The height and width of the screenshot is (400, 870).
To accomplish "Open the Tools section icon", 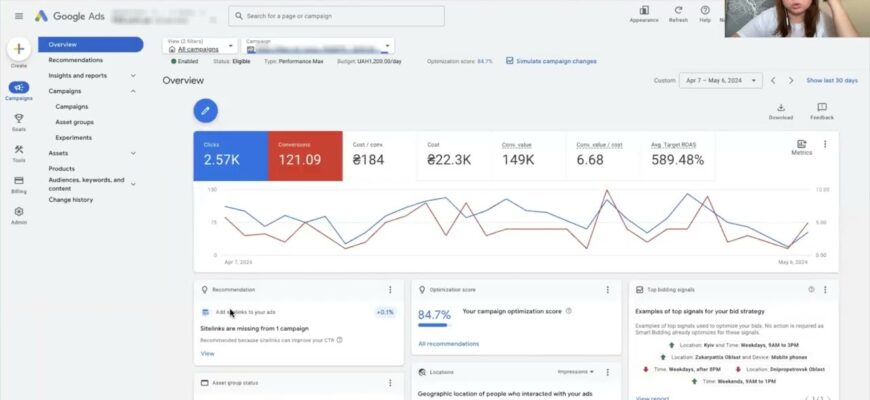I will click(18, 151).
